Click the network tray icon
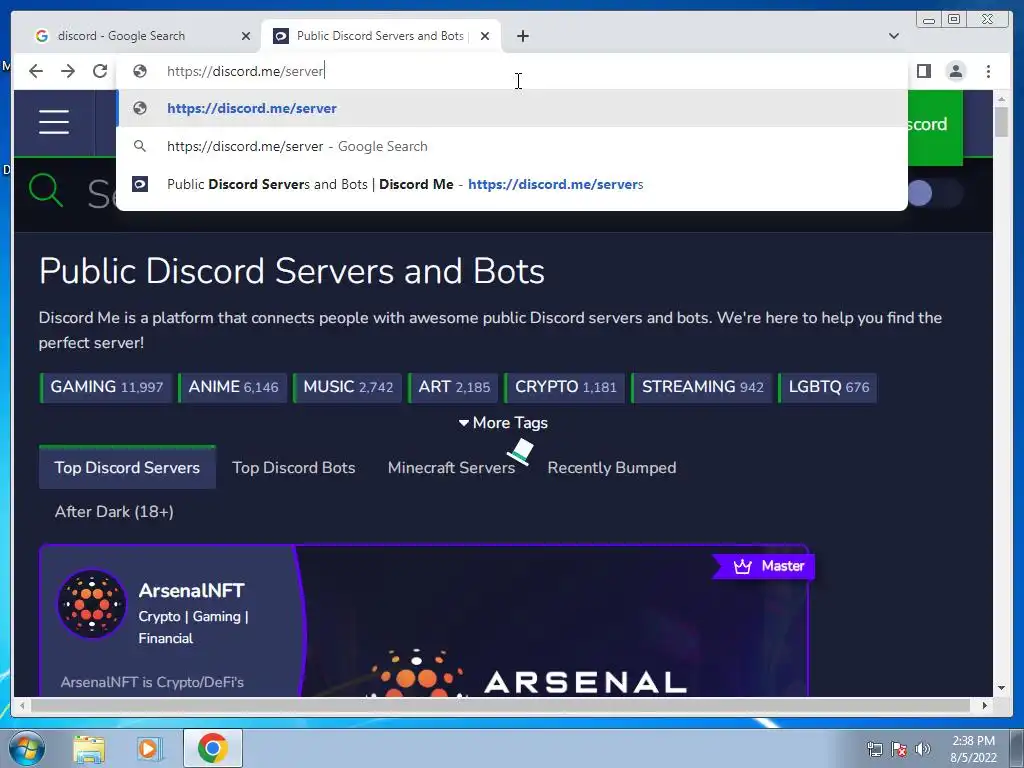 click(x=874, y=749)
